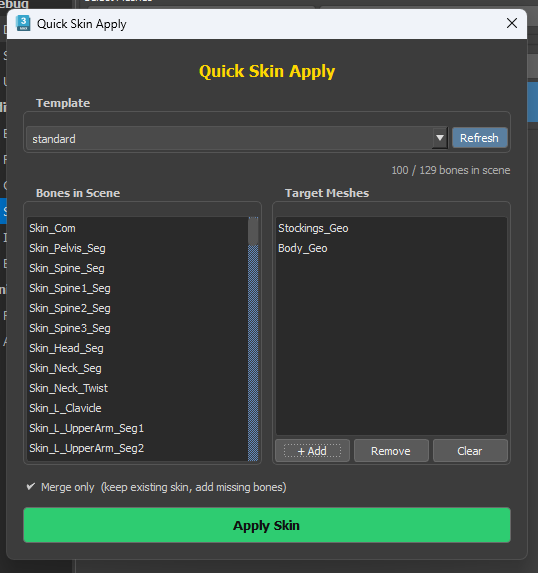
Task: Select Stockings_Geo in Target Meshes
Action: [391, 228]
